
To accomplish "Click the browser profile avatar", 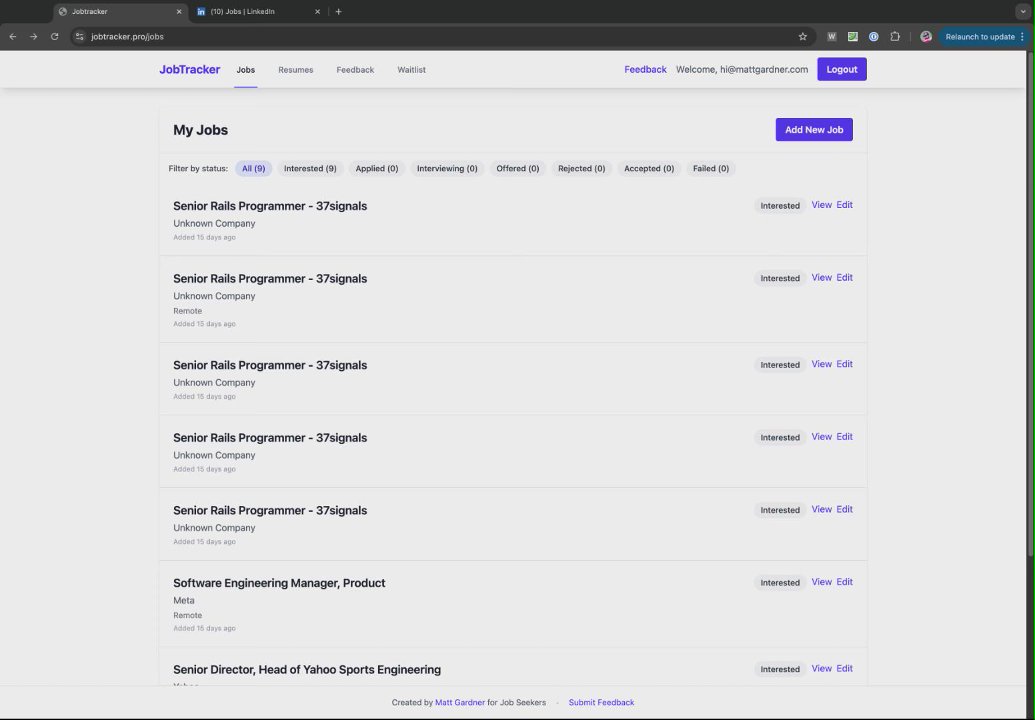I will pyautogui.click(x=926, y=37).
